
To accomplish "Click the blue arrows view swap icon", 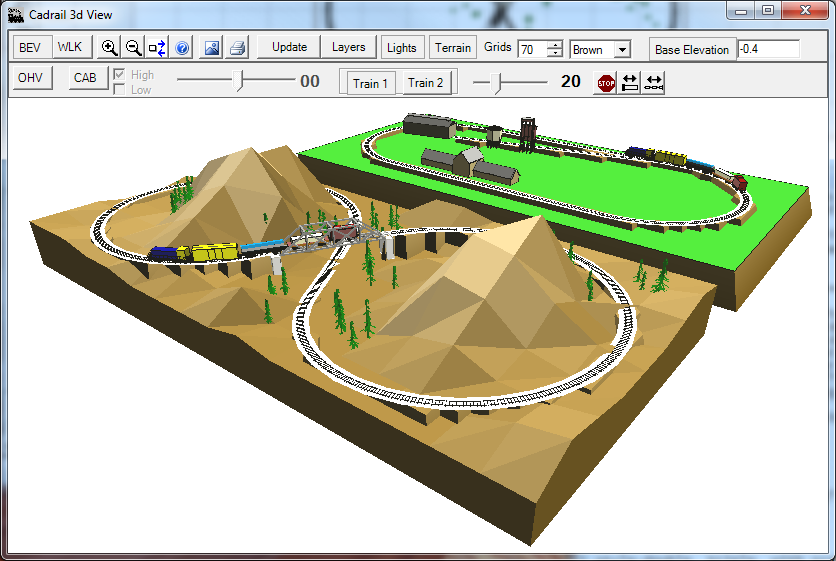I will point(158,48).
